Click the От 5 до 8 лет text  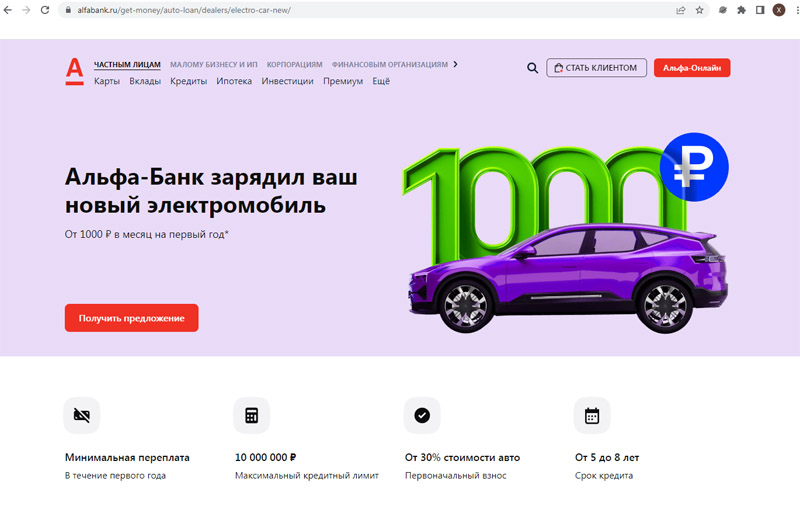coord(607,458)
